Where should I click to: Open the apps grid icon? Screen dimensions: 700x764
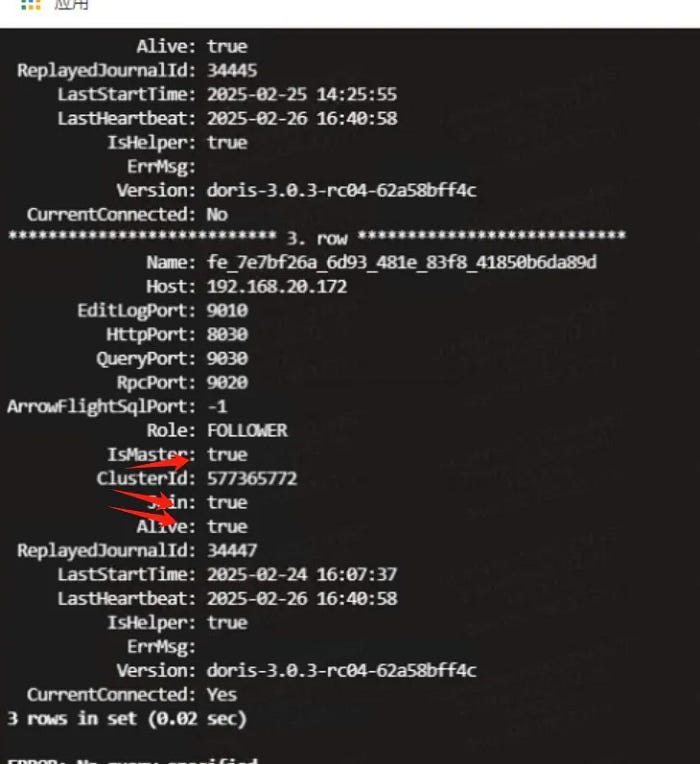click(31, 4)
